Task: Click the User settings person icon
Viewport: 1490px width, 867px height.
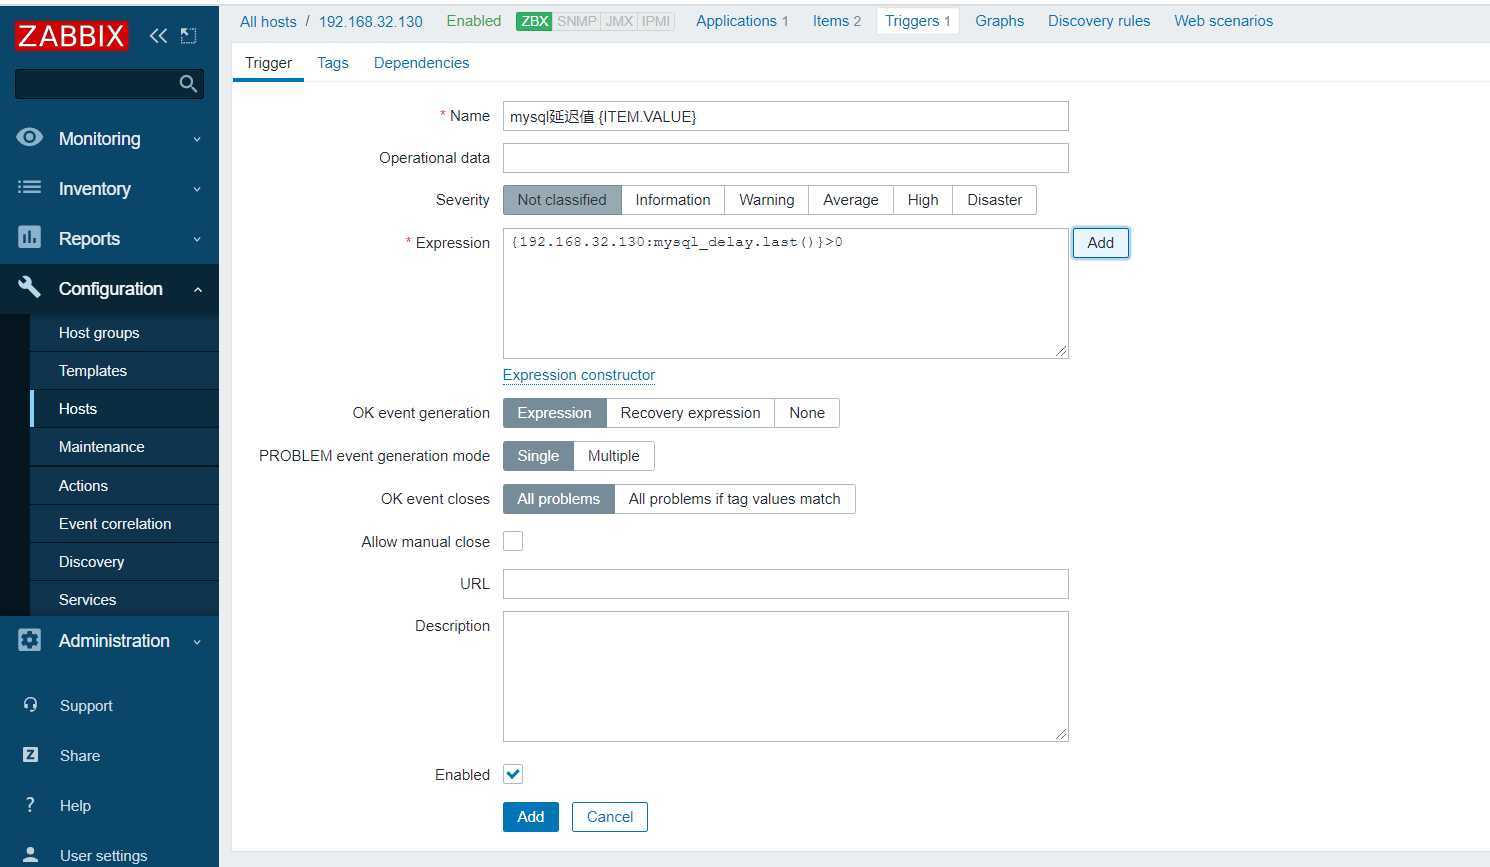Action: [30, 855]
